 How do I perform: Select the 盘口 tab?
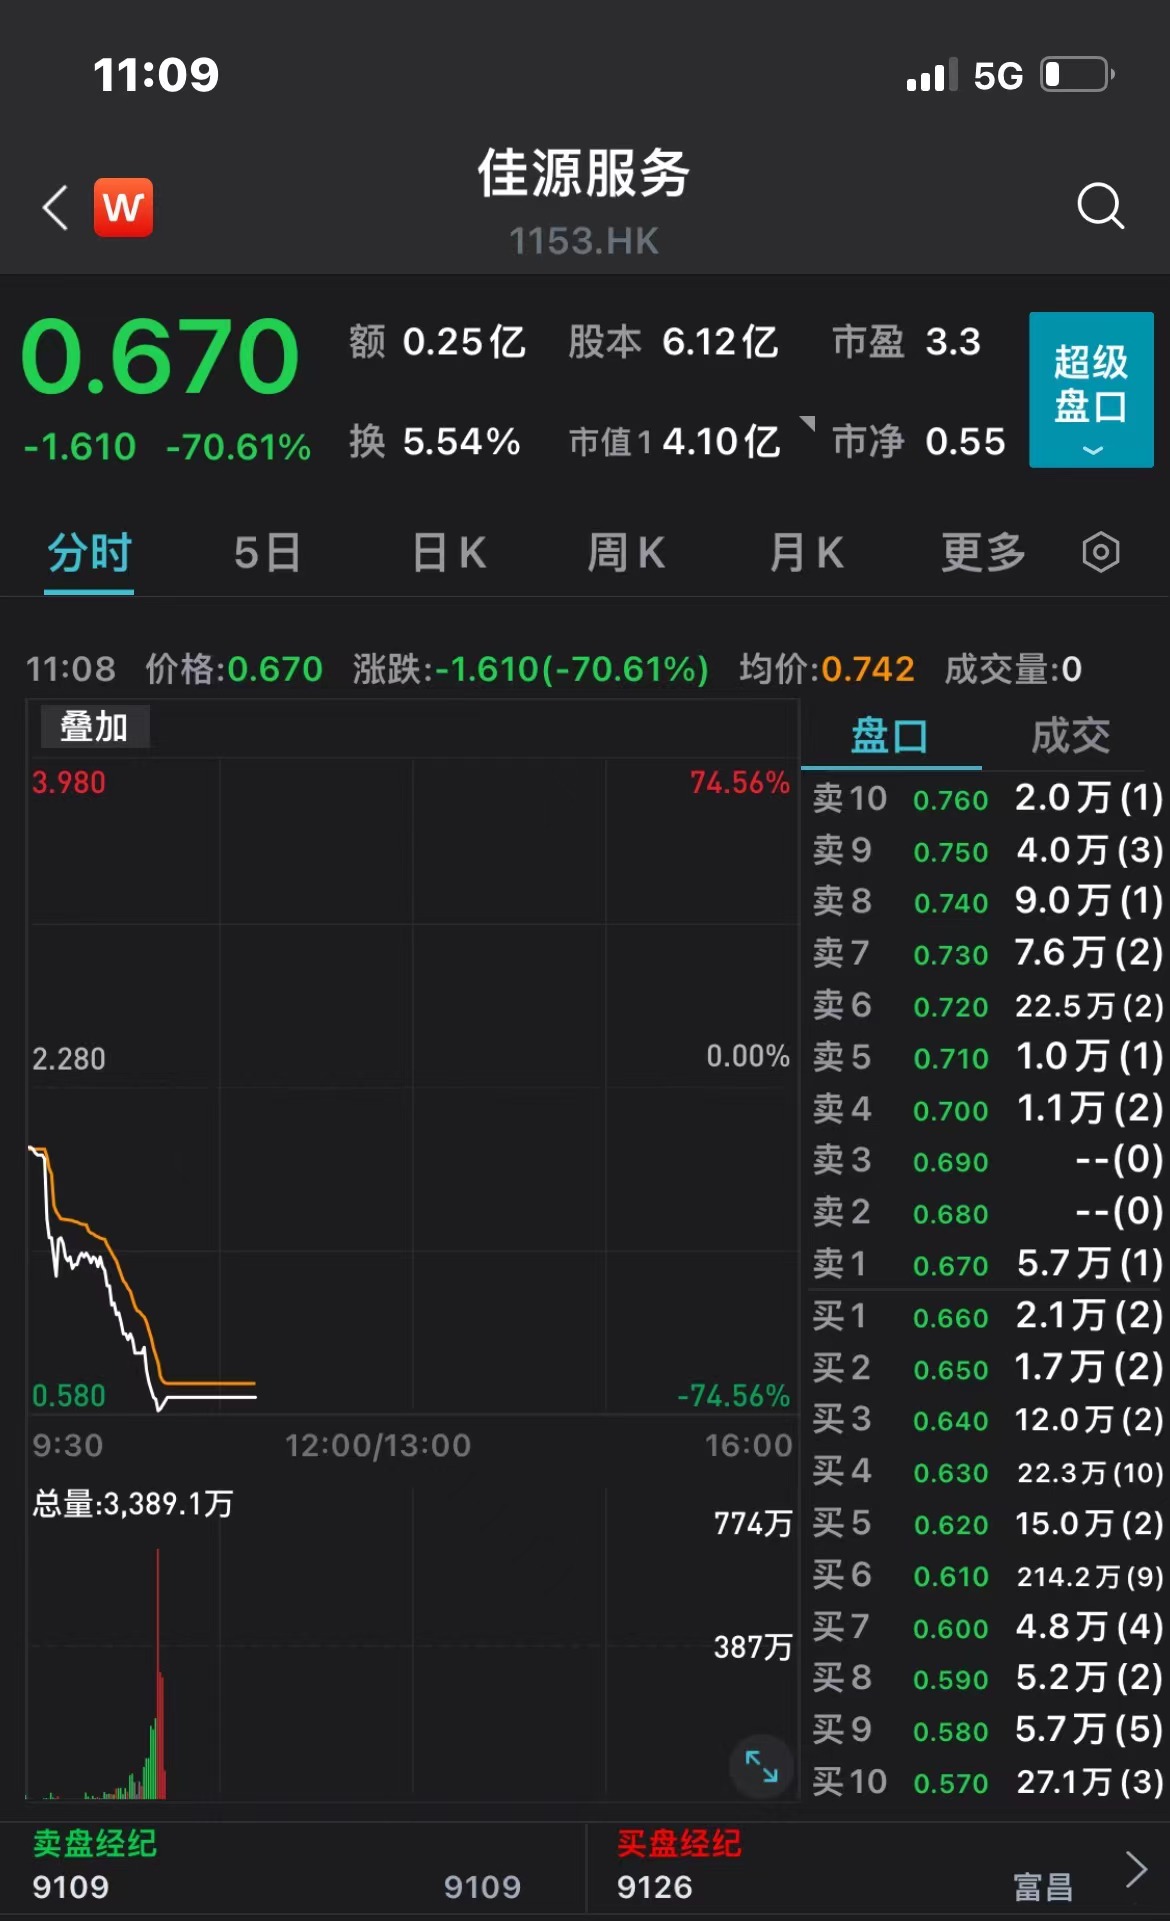coord(889,736)
